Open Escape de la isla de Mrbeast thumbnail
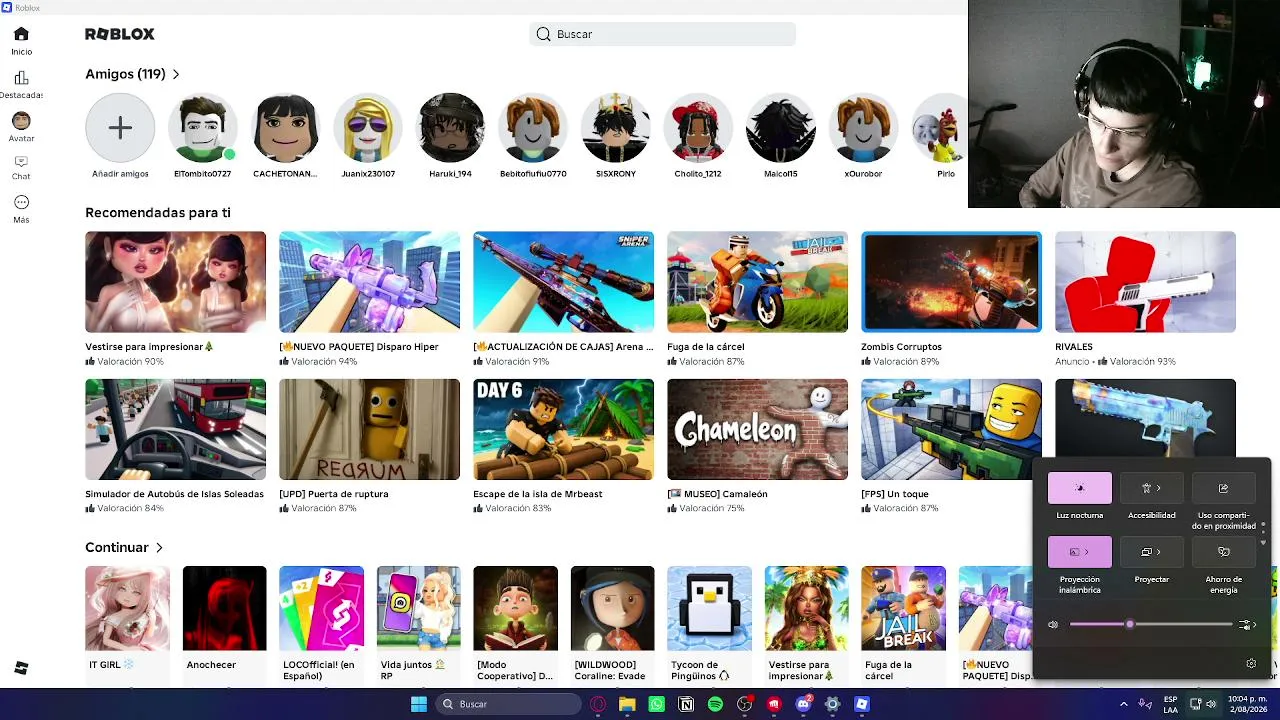This screenshot has width=1280, height=720. [563, 429]
